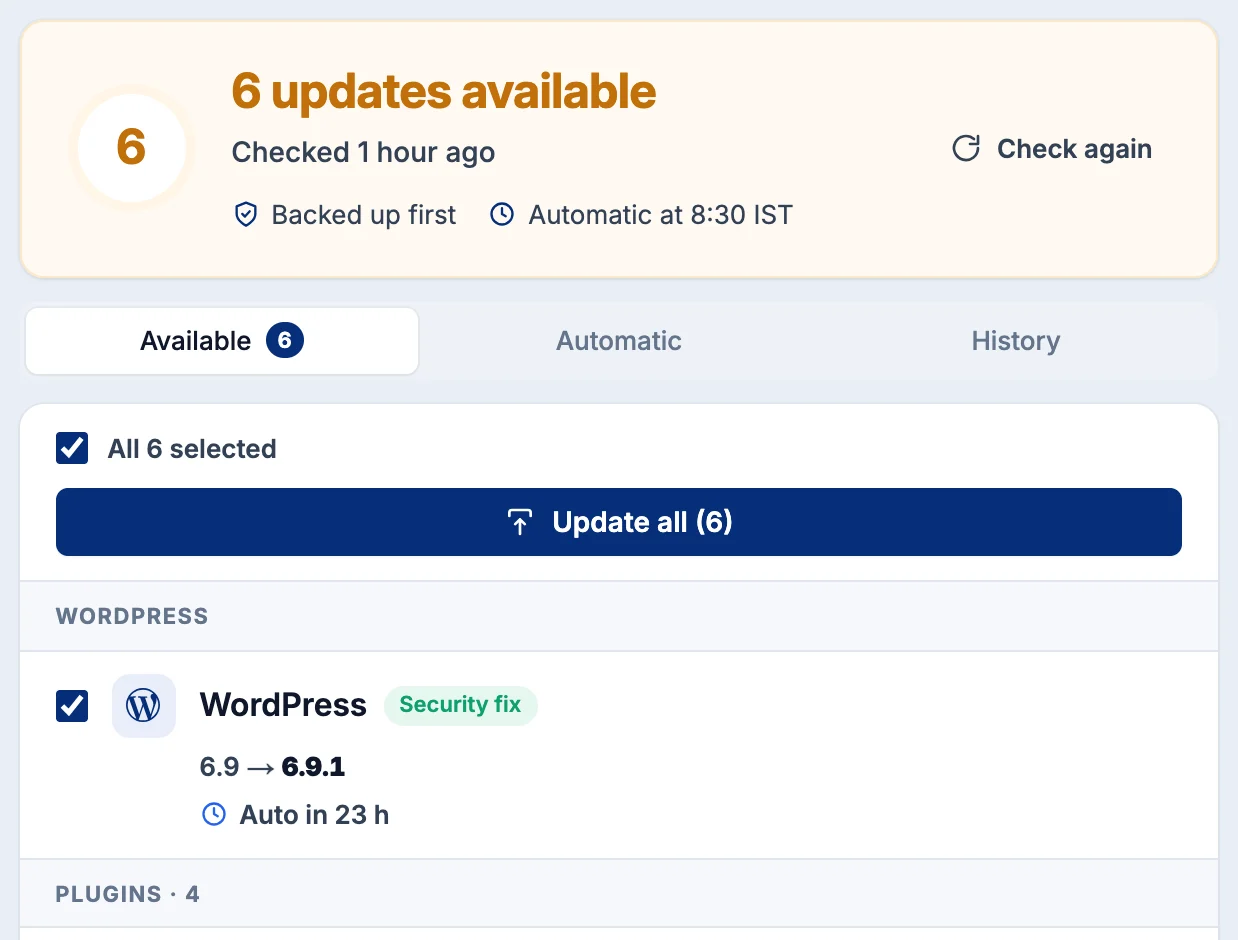
Task: Click the large circular 6 counter
Action: 131,148
